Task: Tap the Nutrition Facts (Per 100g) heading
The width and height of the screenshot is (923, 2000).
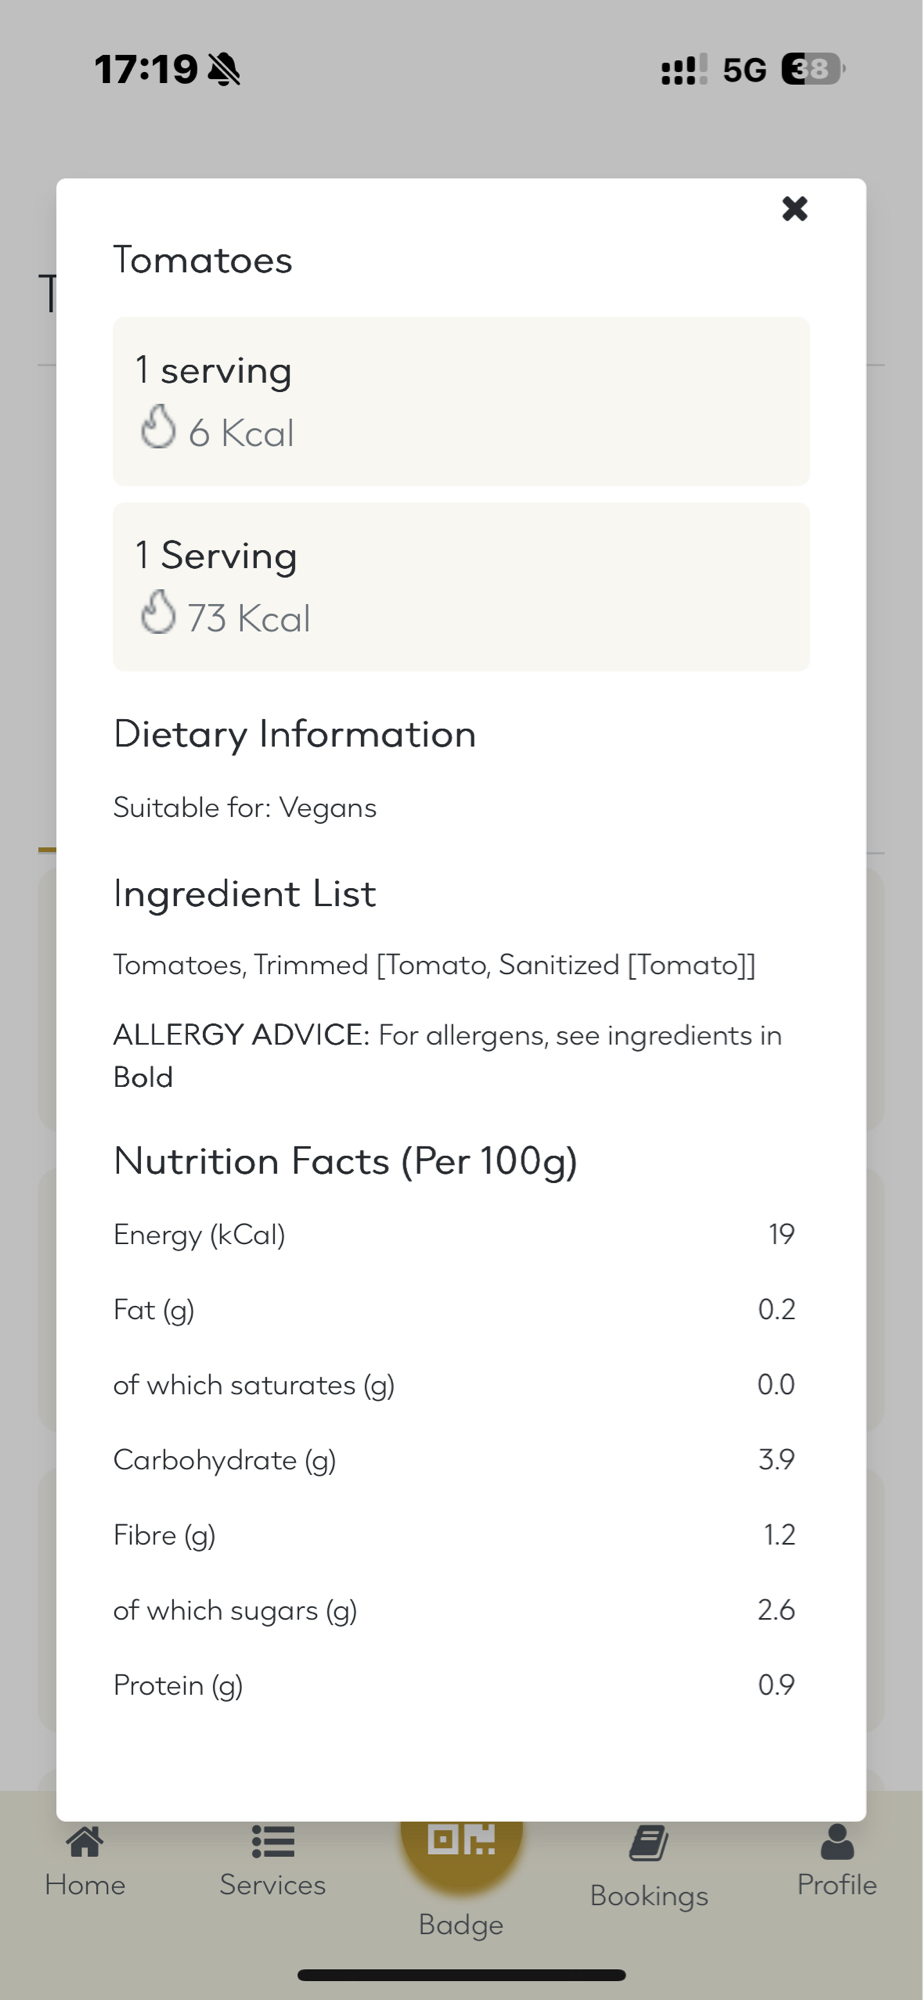Action: click(x=345, y=1161)
